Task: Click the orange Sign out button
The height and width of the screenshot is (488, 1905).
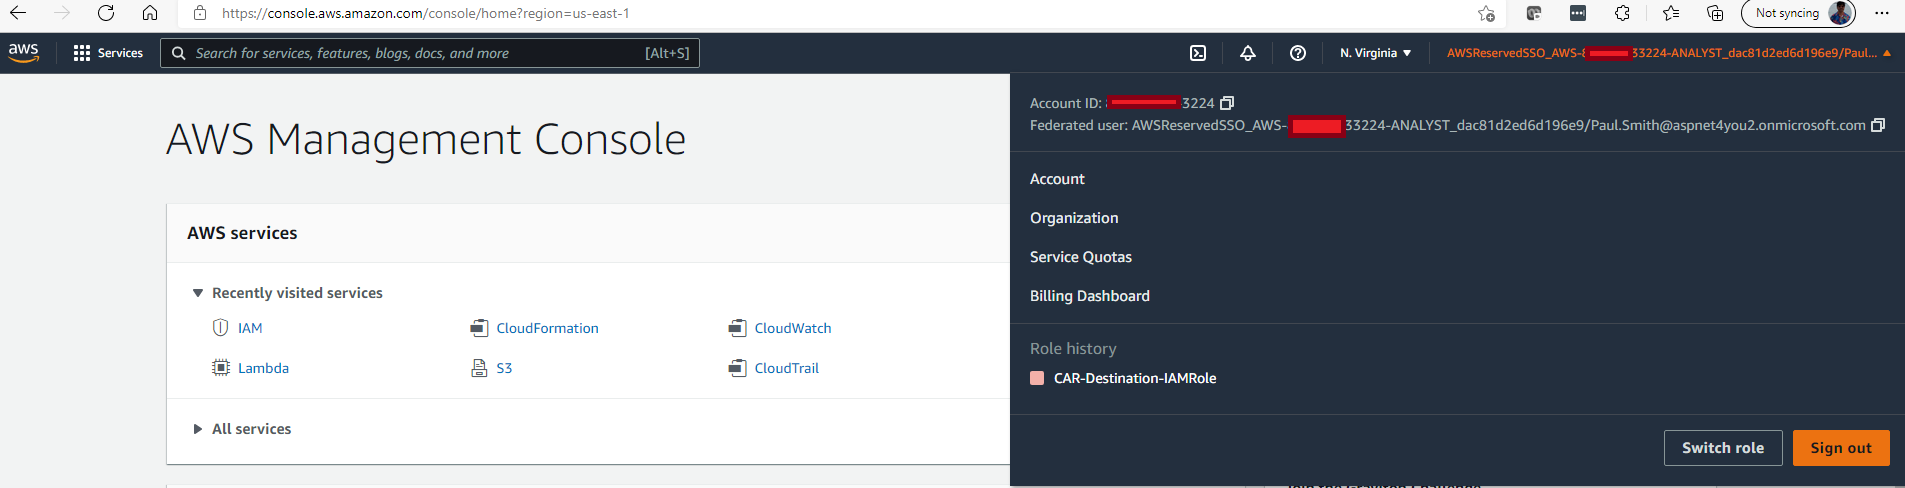Action: point(1841,448)
